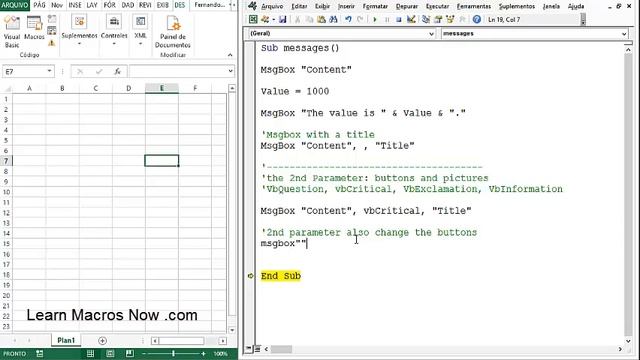Image resolution: width=640 pixels, height=360 pixels.
Task: Click the Paste icon in VBA toolbar
Action: point(321,19)
